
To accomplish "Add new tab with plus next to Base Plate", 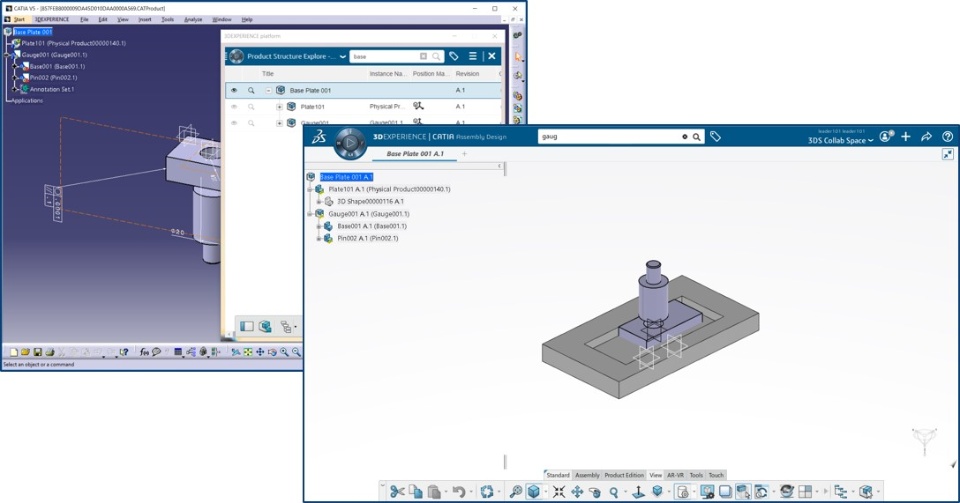I will point(464,154).
